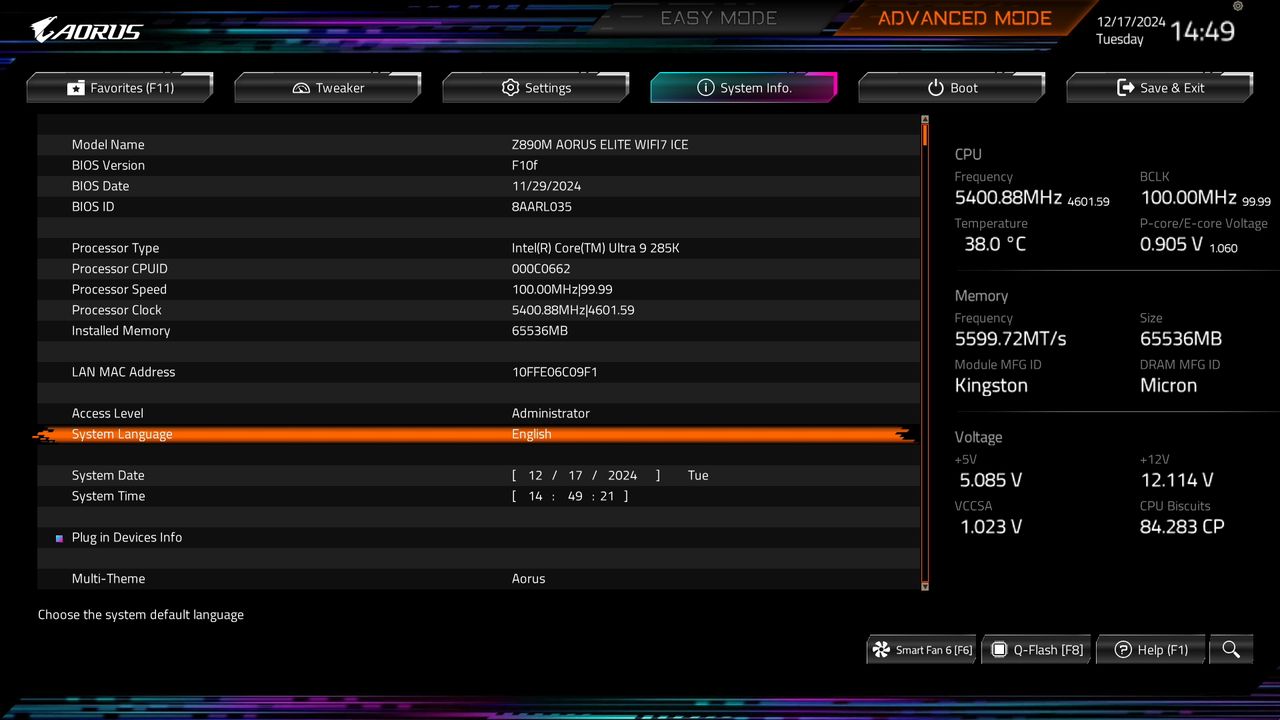Click the CPU Biscuits 84.283 CP reading

tap(1182, 527)
